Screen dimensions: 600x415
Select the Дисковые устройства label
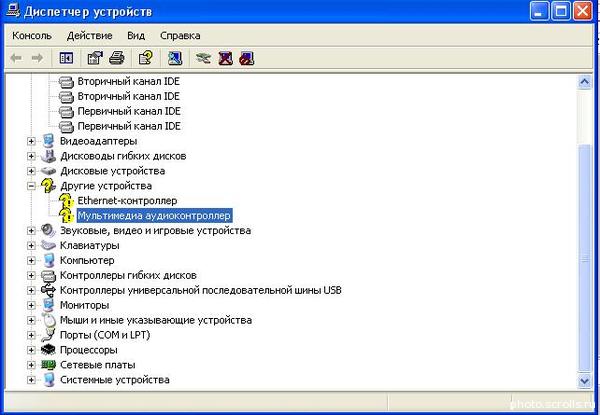[112, 171]
